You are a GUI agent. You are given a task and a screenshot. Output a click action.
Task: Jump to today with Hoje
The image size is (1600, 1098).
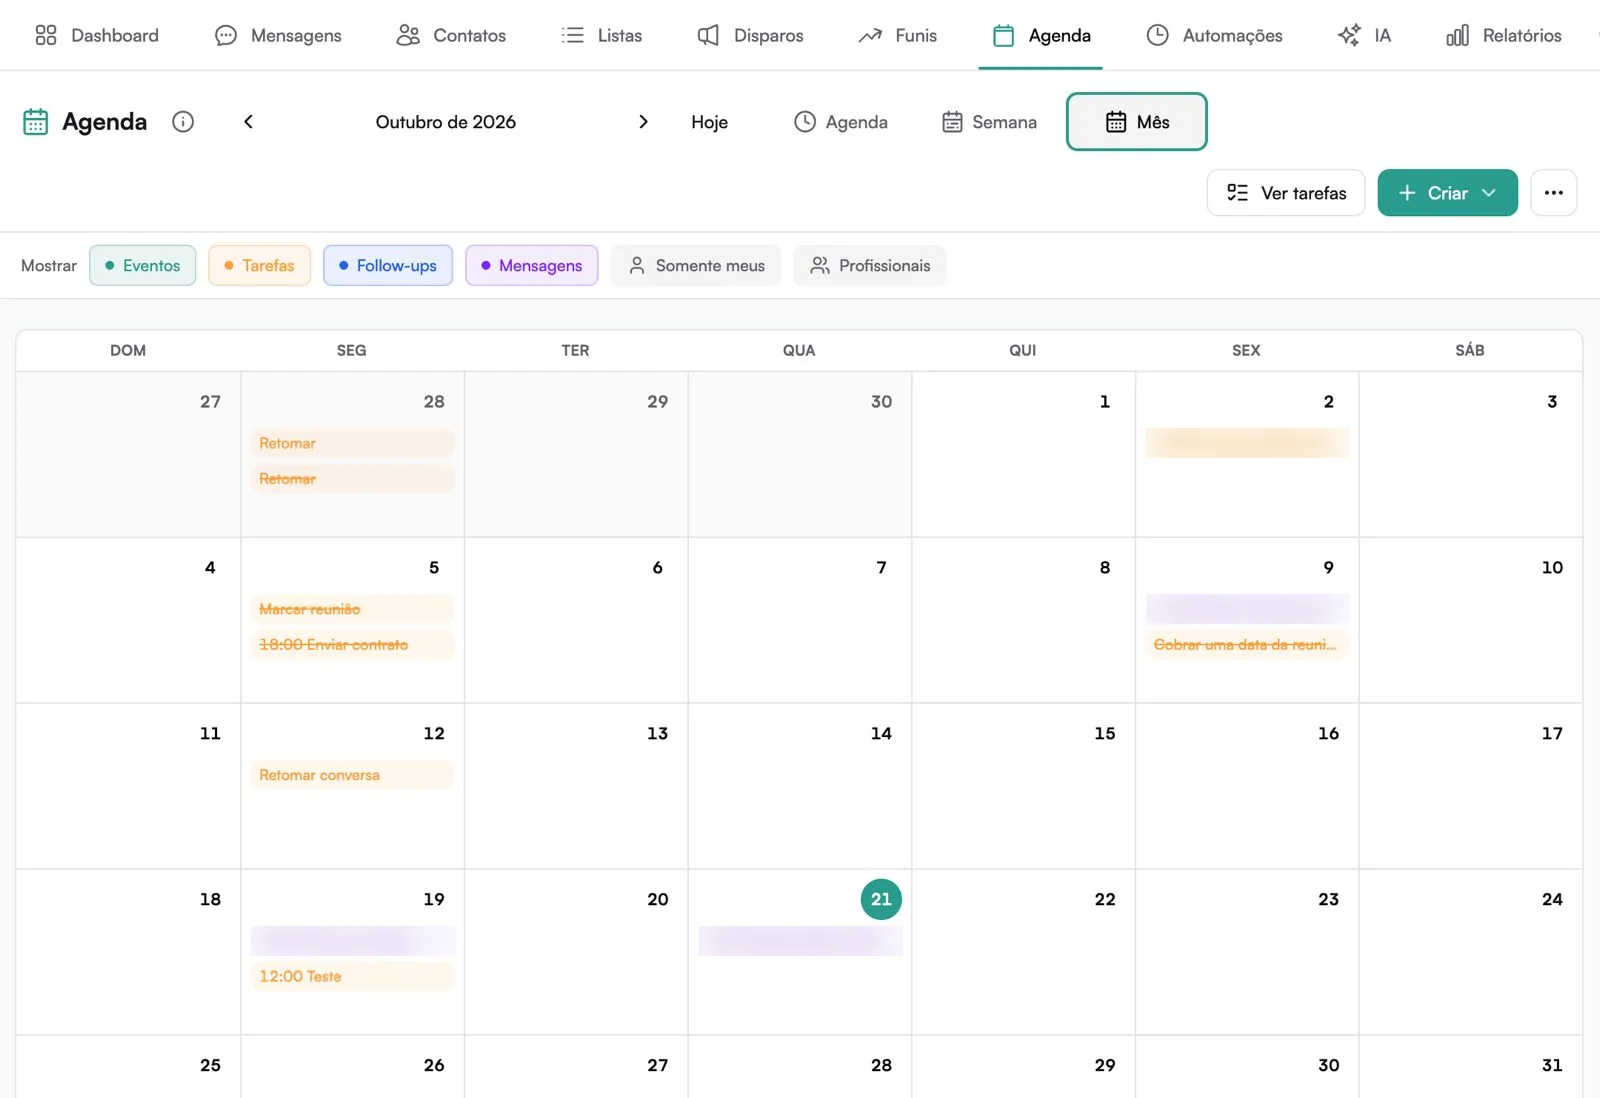(709, 121)
